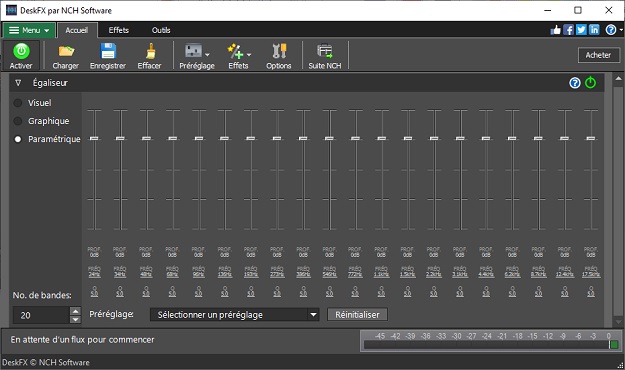This screenshot has width=625, height=370.
Task: Click the 136Hz frequency value link
Action: 225,275
